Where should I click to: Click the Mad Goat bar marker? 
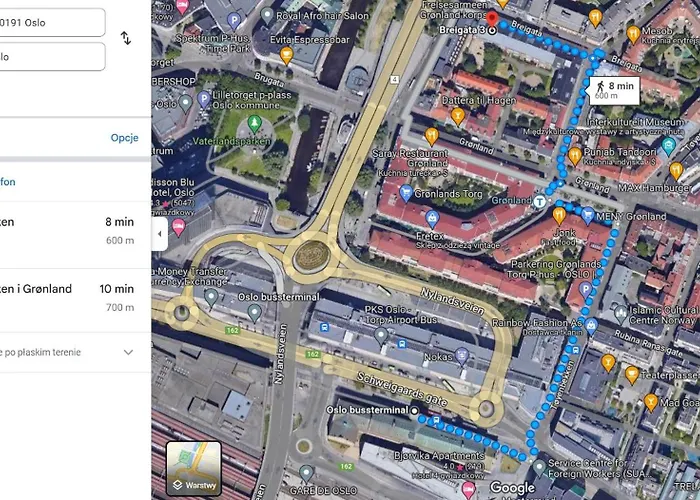coord(650,403)
